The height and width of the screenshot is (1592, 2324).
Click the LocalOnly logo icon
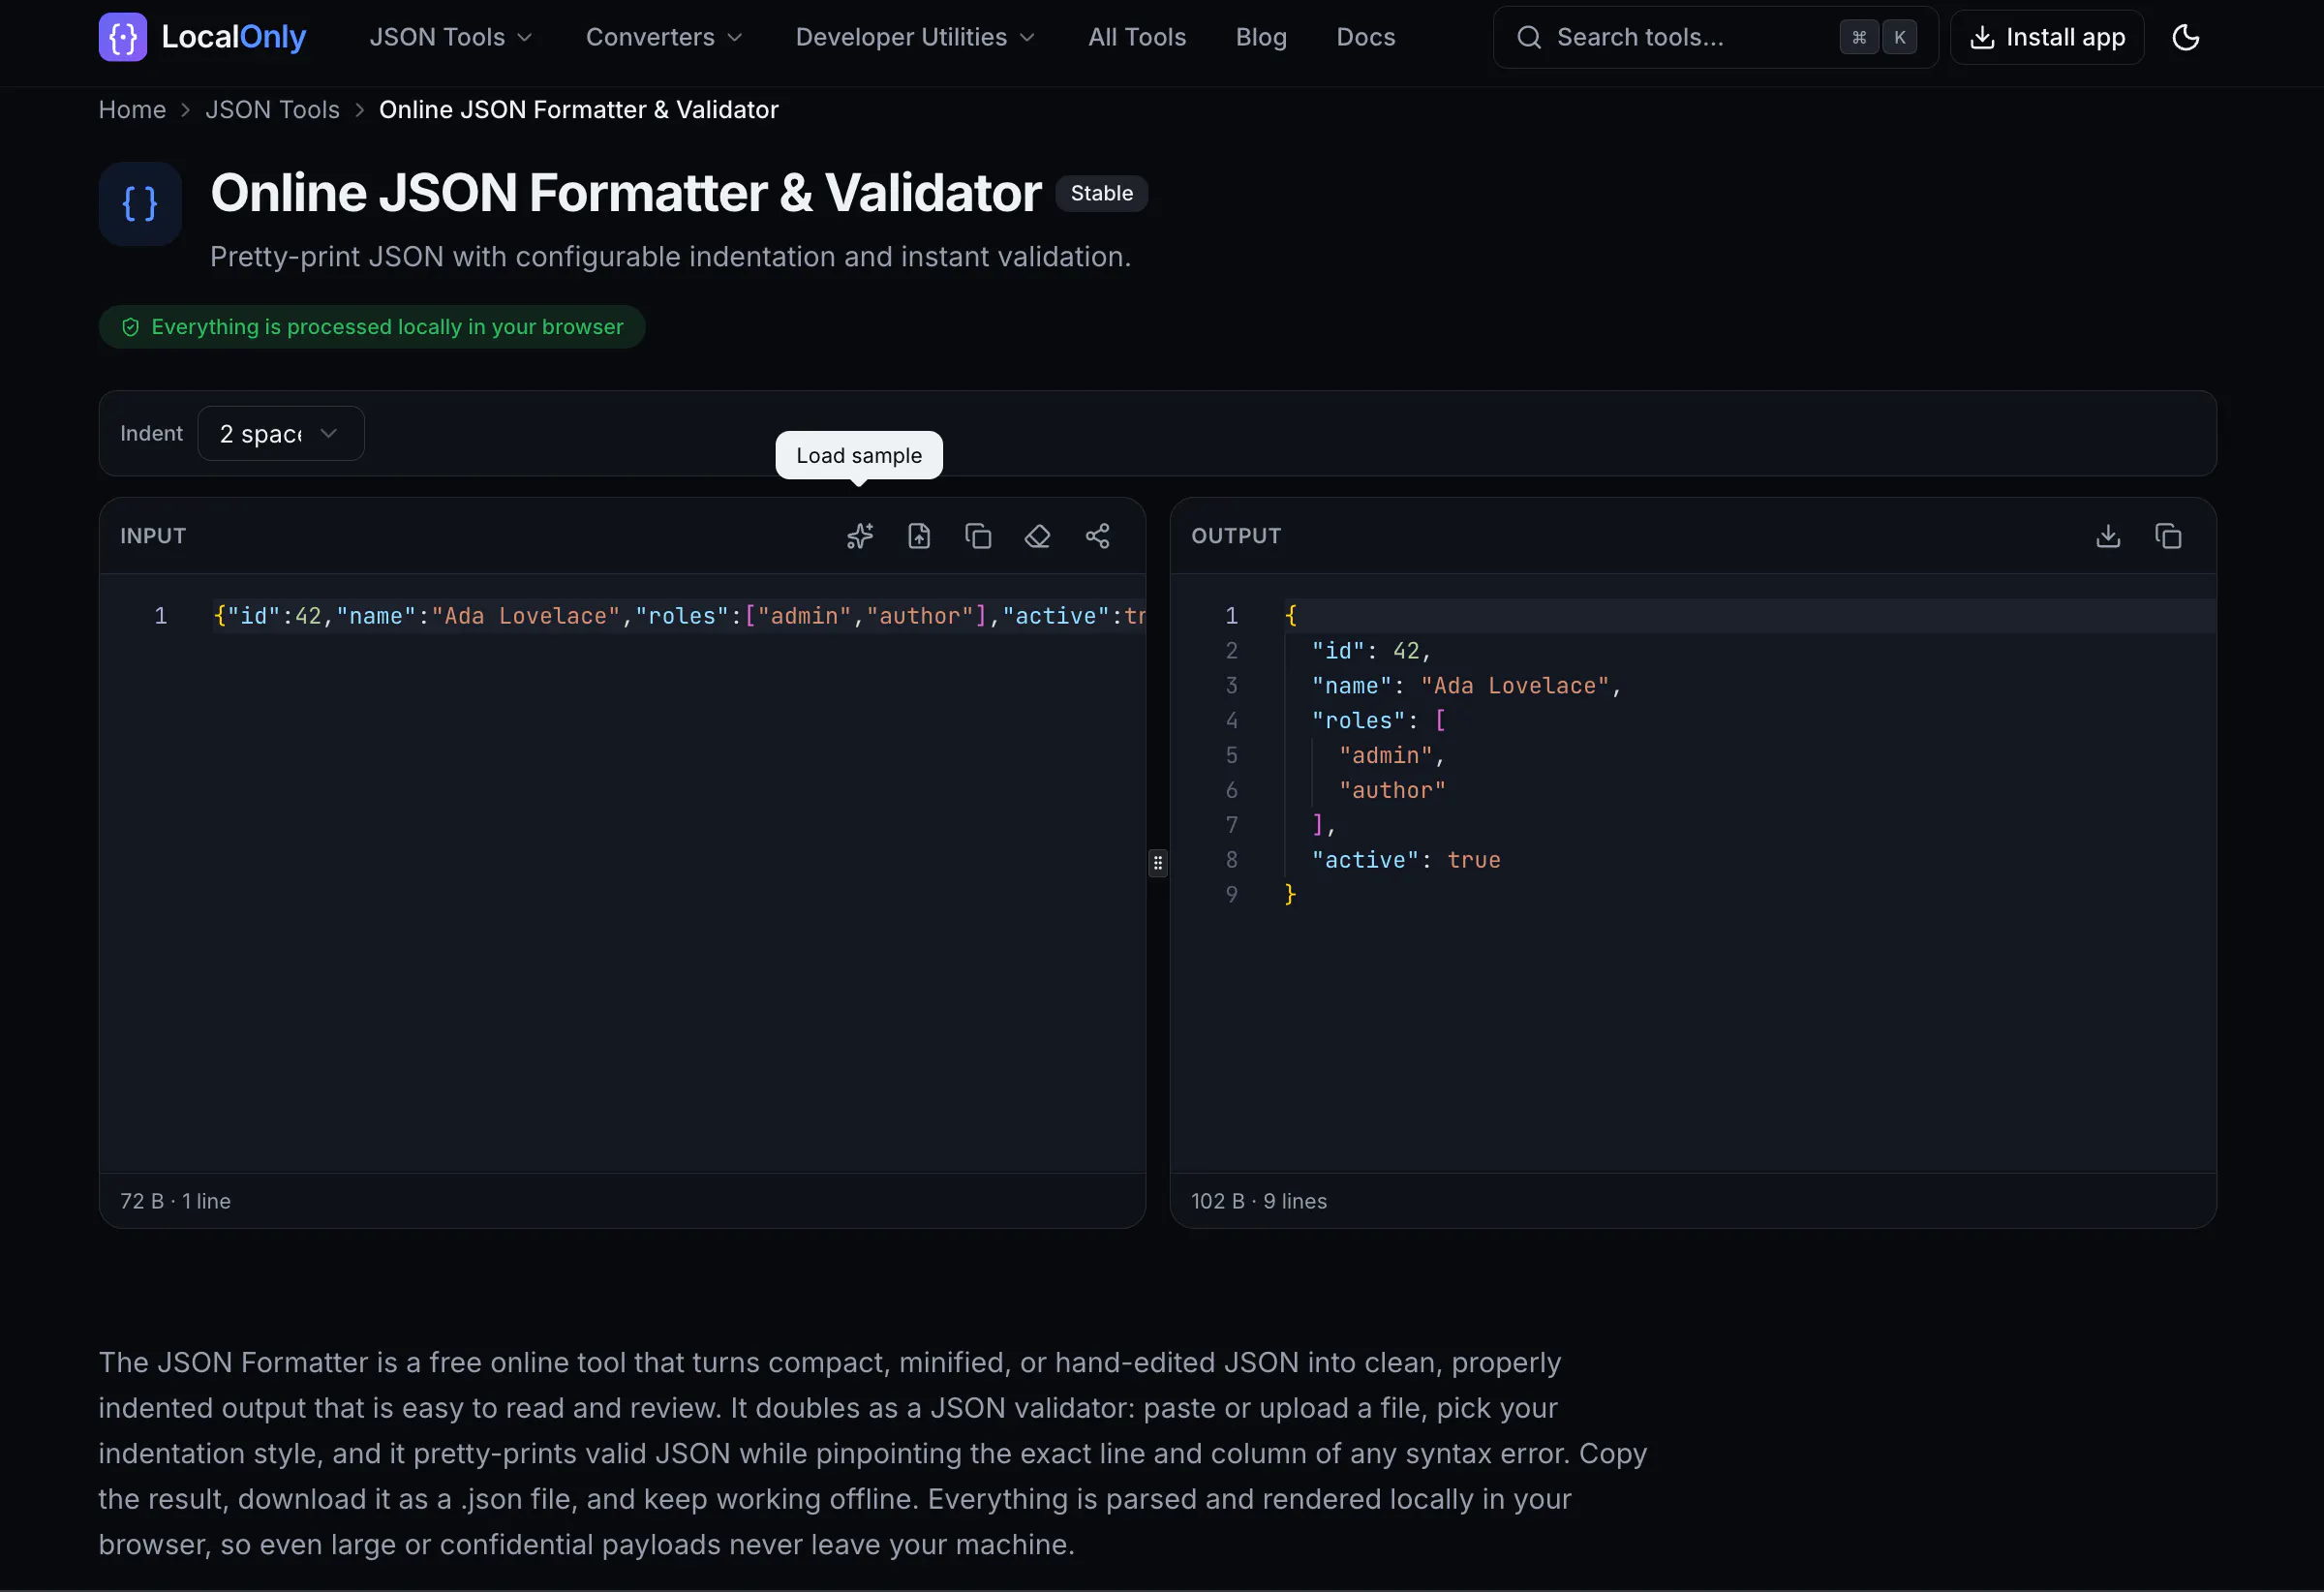[x=123, y=37]
